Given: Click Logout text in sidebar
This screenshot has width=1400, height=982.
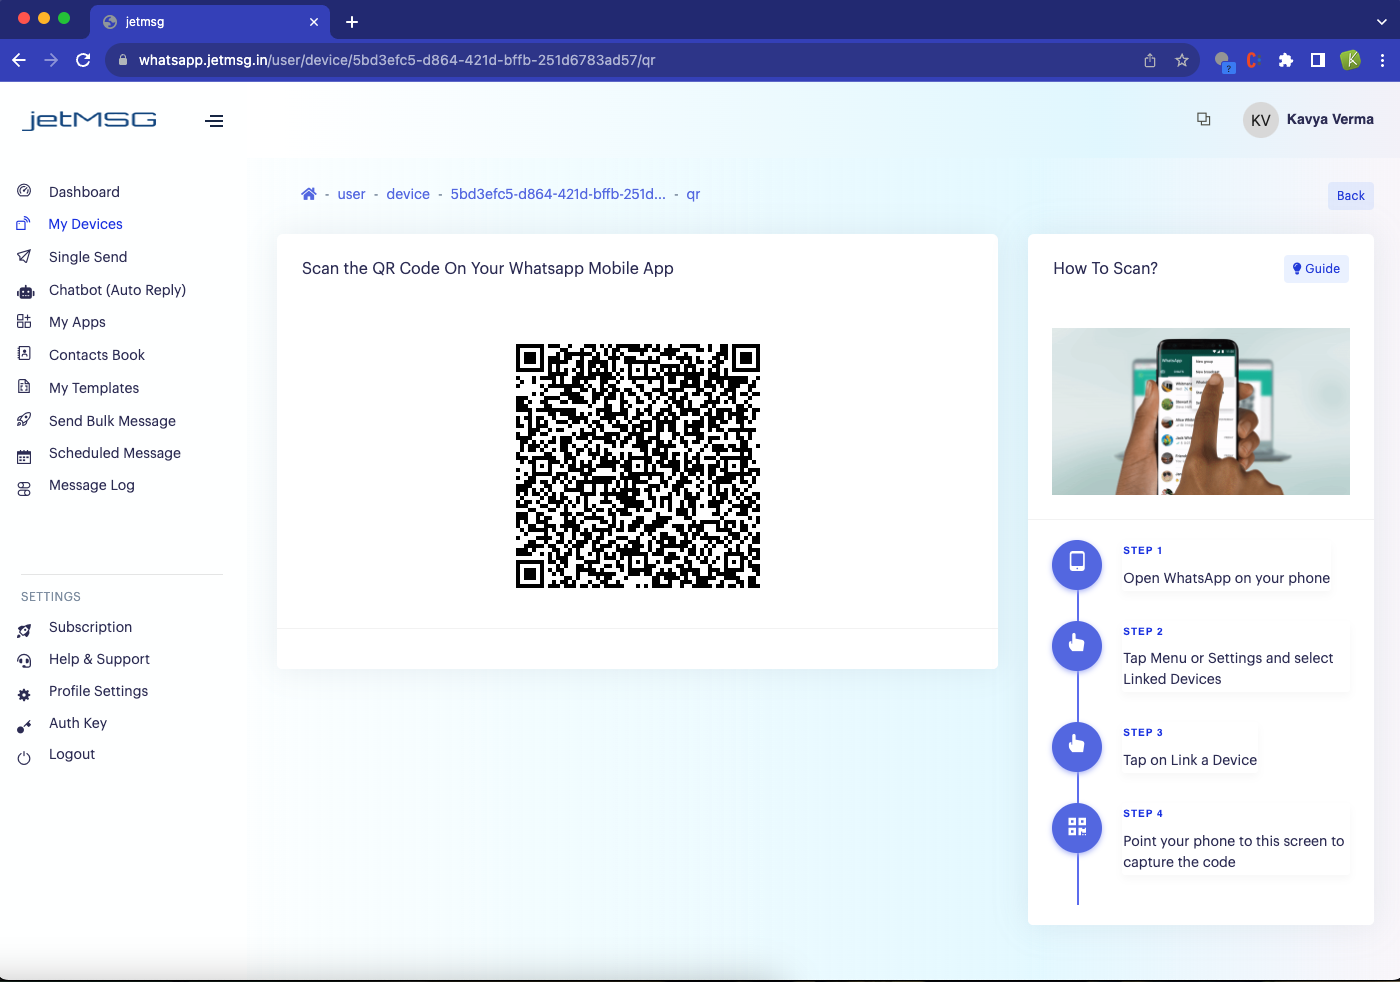Looking at the screenshot, I should click(x=72, y=754).
